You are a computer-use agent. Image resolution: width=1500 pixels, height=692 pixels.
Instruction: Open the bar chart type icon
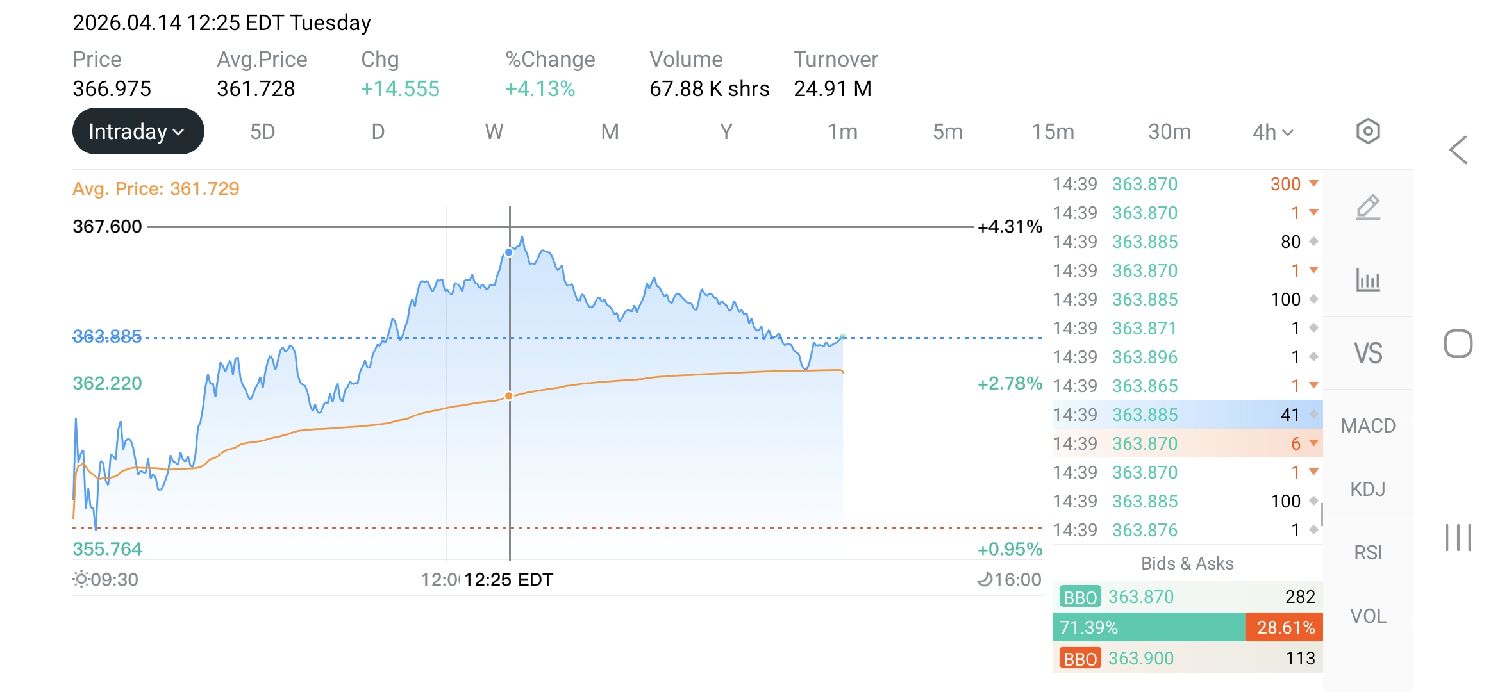1367,280
